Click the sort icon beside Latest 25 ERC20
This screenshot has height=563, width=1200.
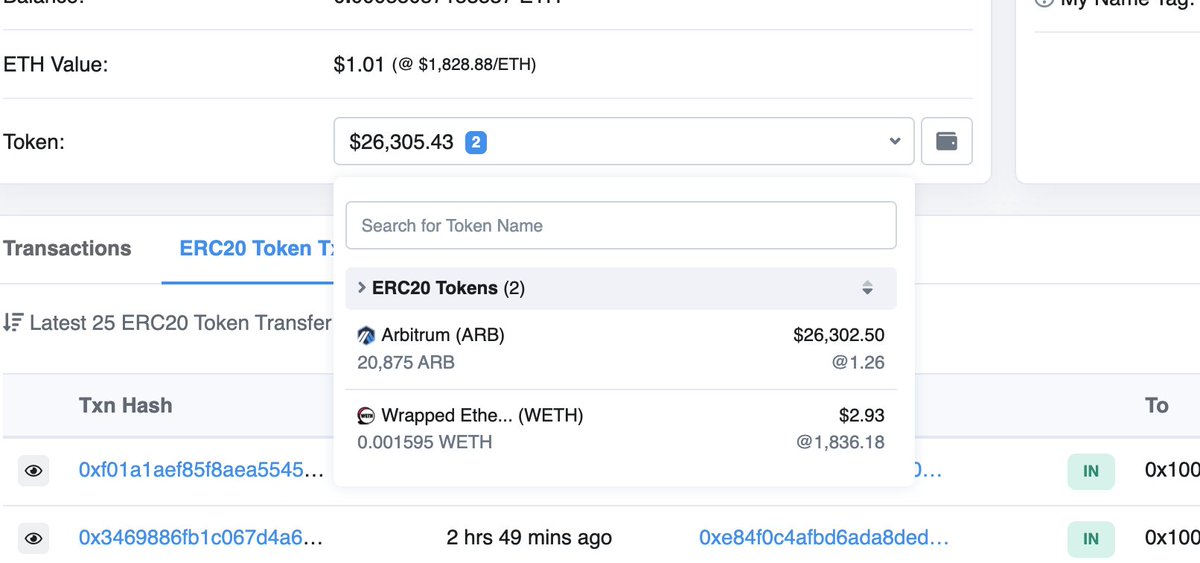13,323
